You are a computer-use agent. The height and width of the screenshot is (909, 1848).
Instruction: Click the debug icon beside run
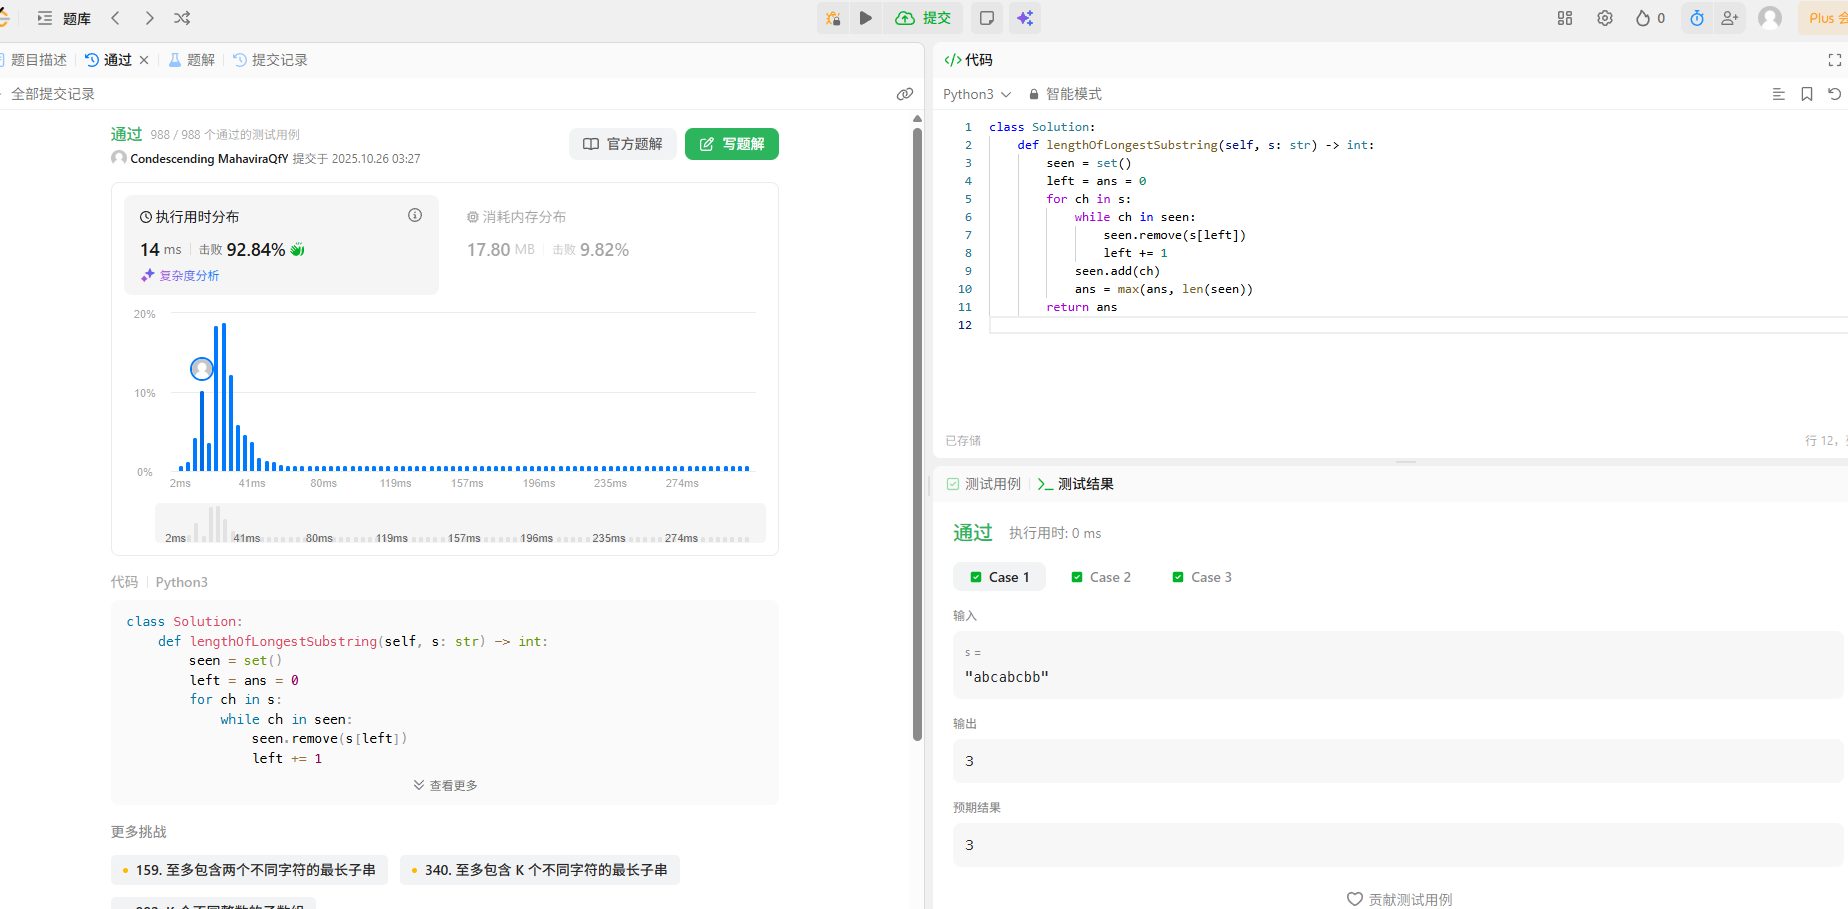(833, 18)
